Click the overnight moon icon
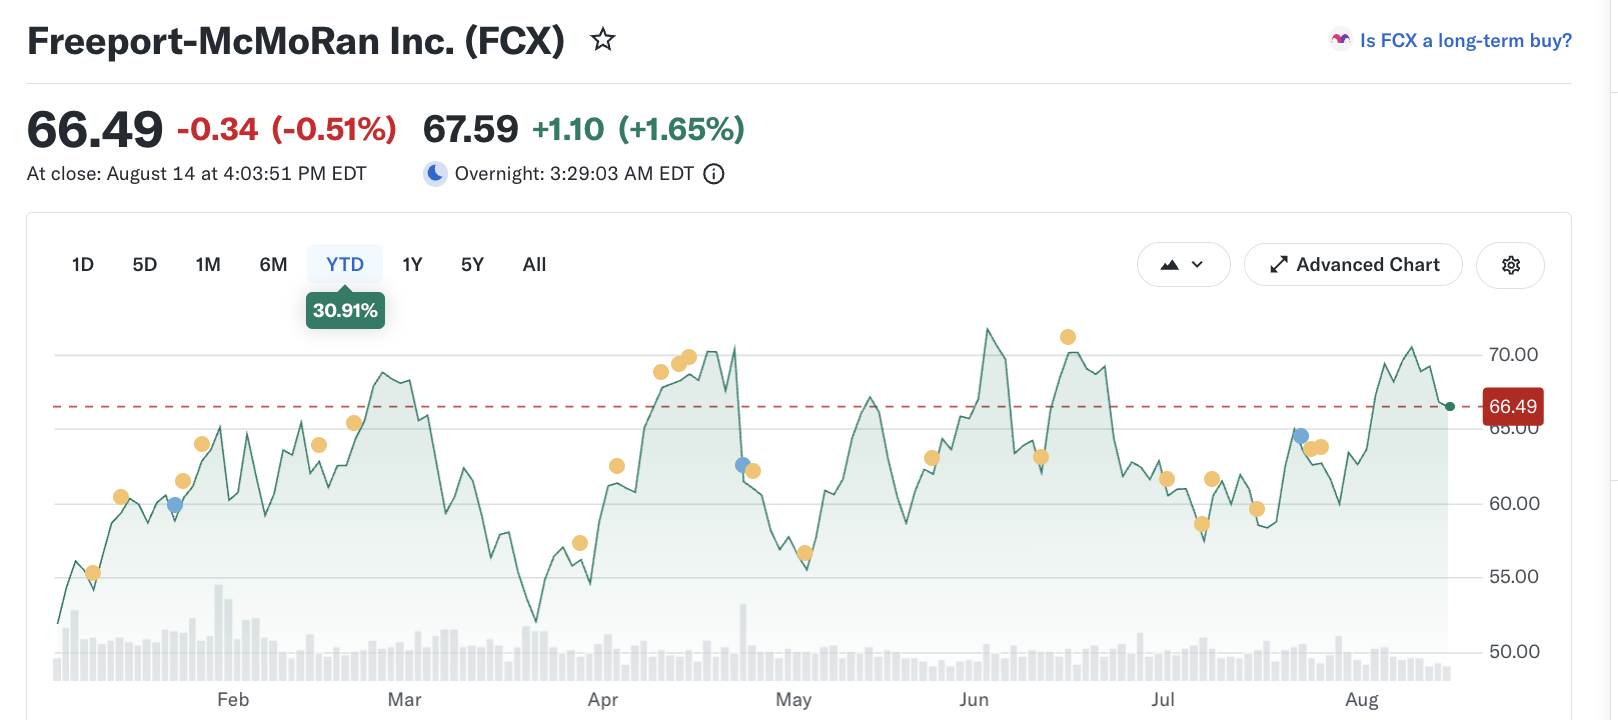Image resolution: width=1618 pixels, height=720 pixels. coord(435,174)
